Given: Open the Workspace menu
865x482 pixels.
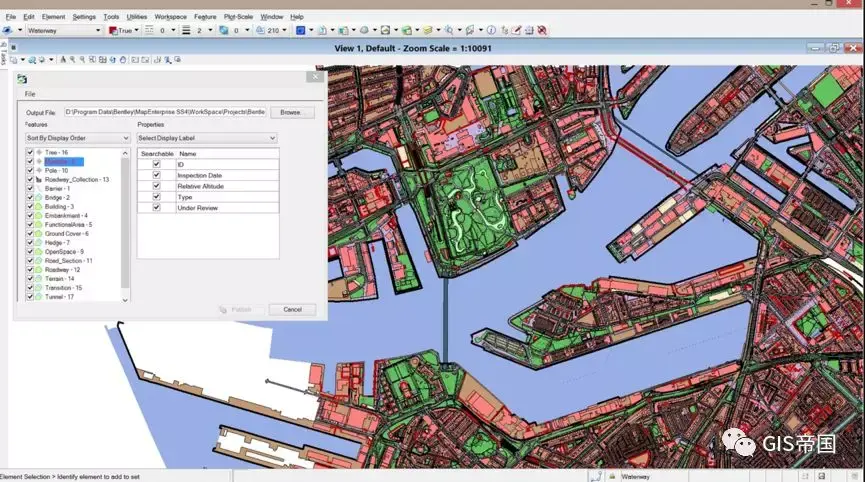Looking at the screenshot, I should point(170,17).
